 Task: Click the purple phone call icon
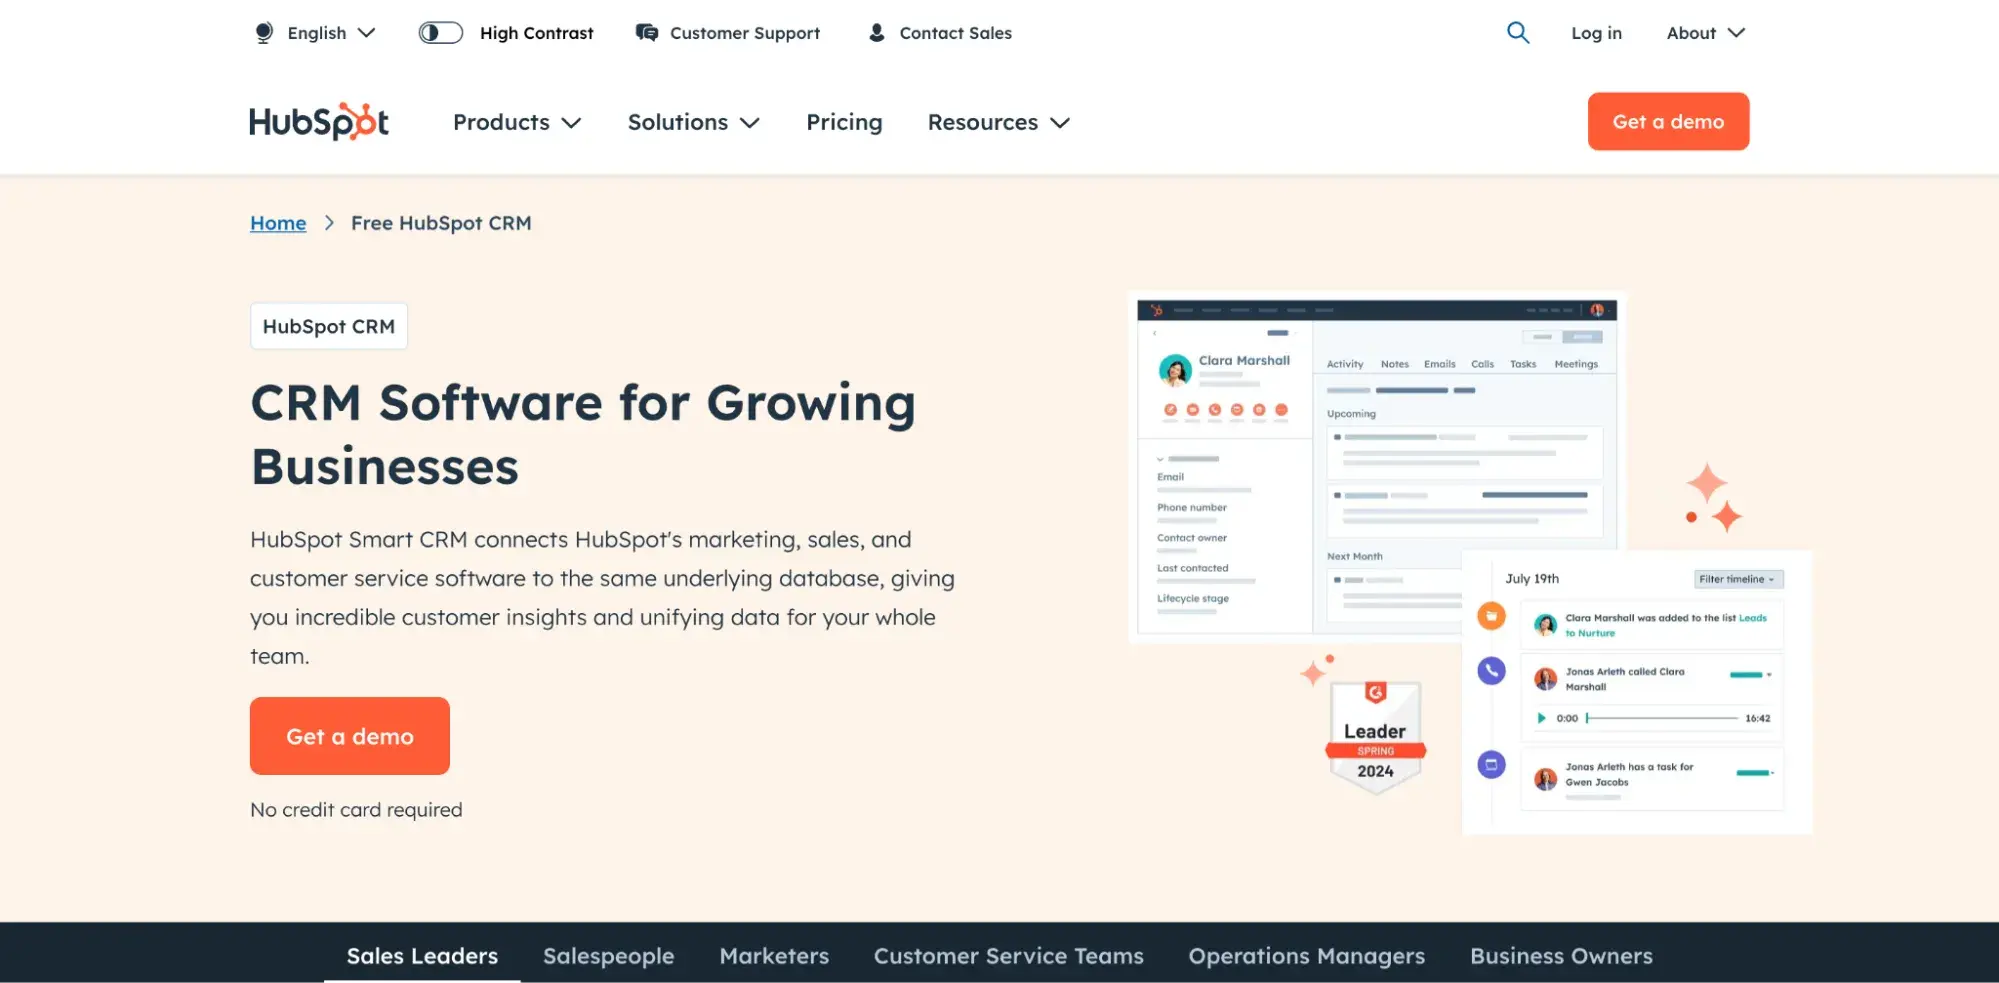tap(1491, 670)
